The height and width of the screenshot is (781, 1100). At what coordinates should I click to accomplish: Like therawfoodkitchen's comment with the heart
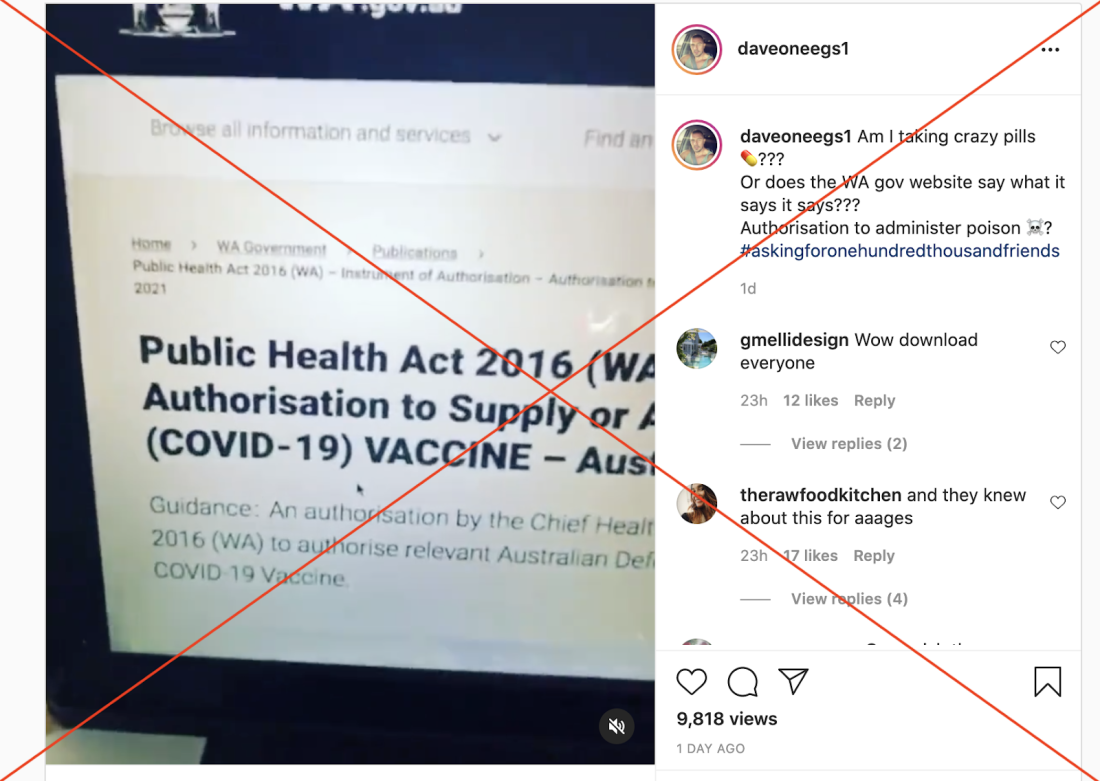(1058, 502)
